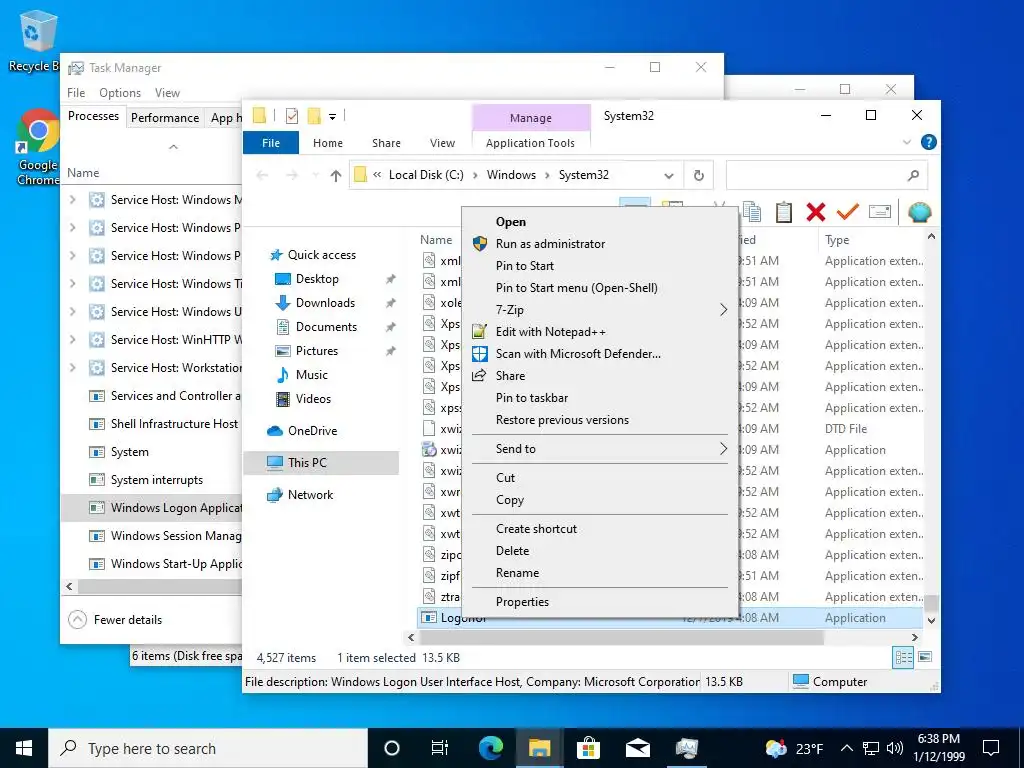1024x768 pixels.
Task: Click the search magnifier in Explorer
Action: pyautogui.click(x=913, y=175)
